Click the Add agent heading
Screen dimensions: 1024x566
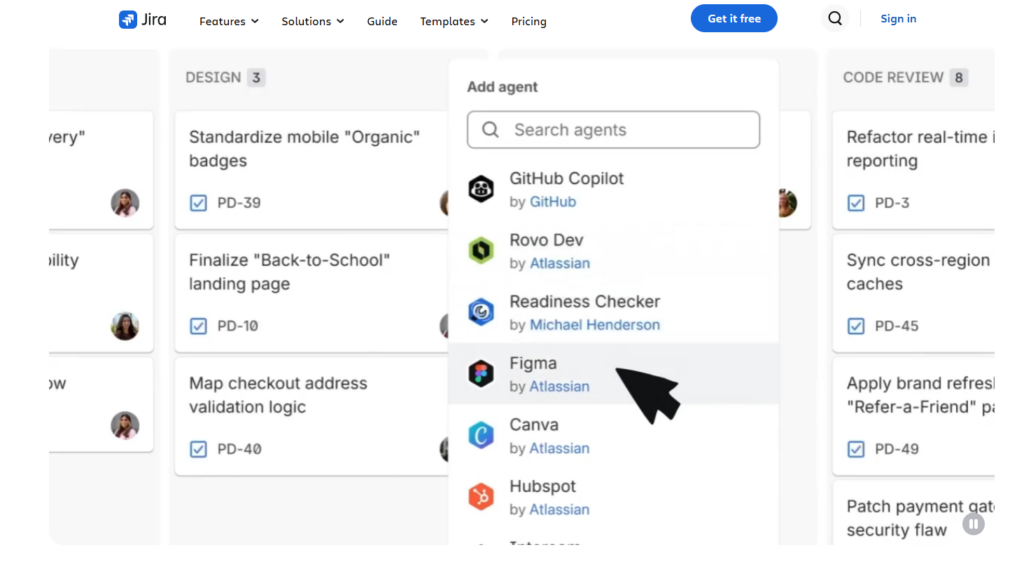502,87
